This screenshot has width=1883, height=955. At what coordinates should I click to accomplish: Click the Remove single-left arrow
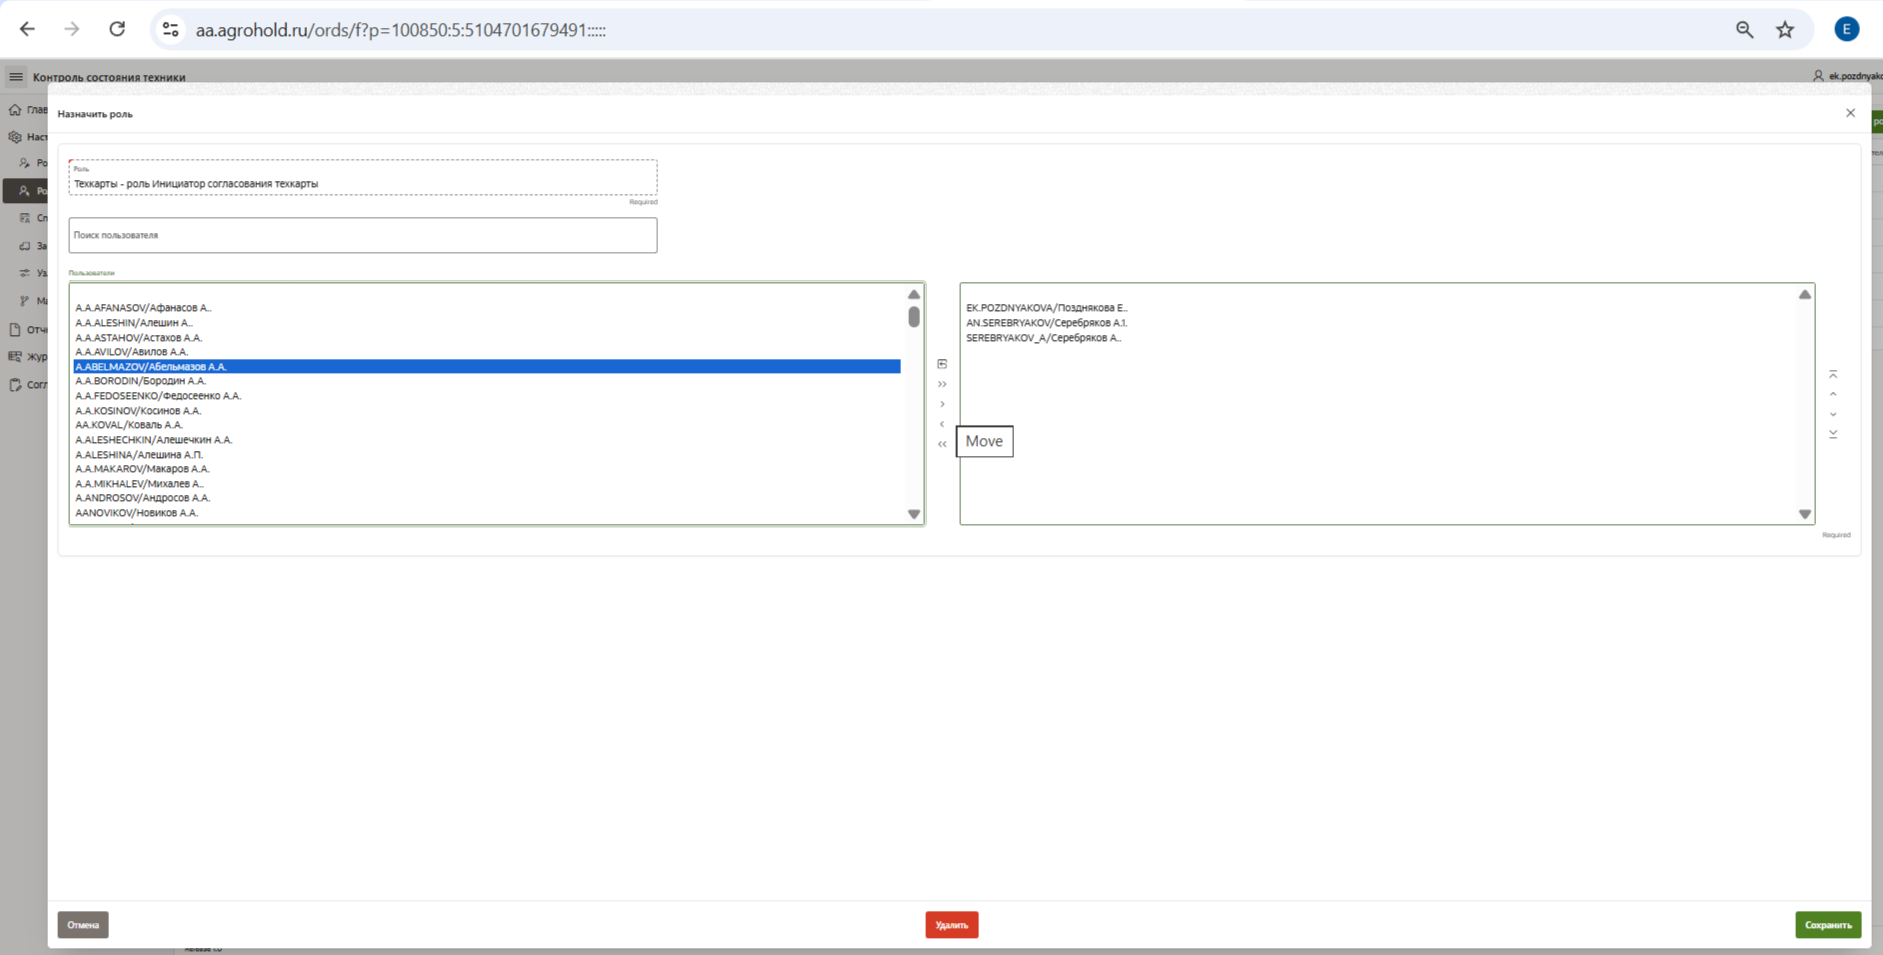click(x=942, y=424)
